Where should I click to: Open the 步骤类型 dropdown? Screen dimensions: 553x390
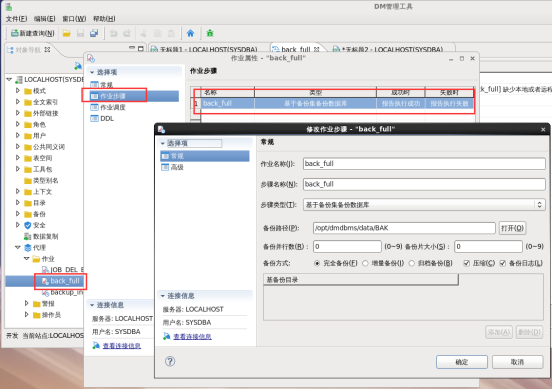pyautogui.click(x=424, y=205)
